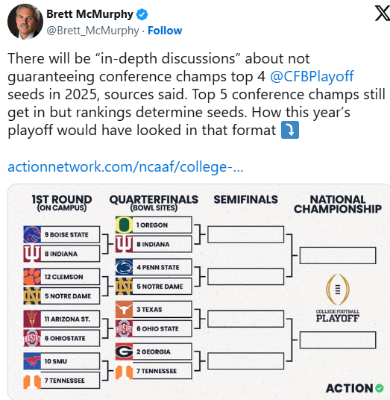The image size is (390, 400).
Task: Open Brett McMurphy's profile photo
Action: pos(25,22)
